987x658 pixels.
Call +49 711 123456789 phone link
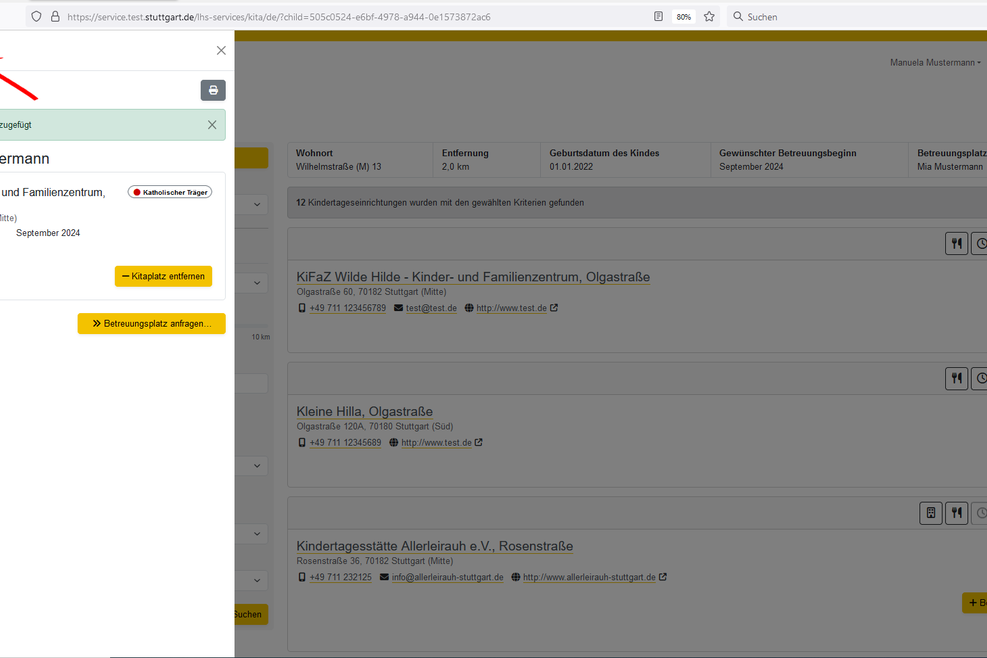[347, 308]
